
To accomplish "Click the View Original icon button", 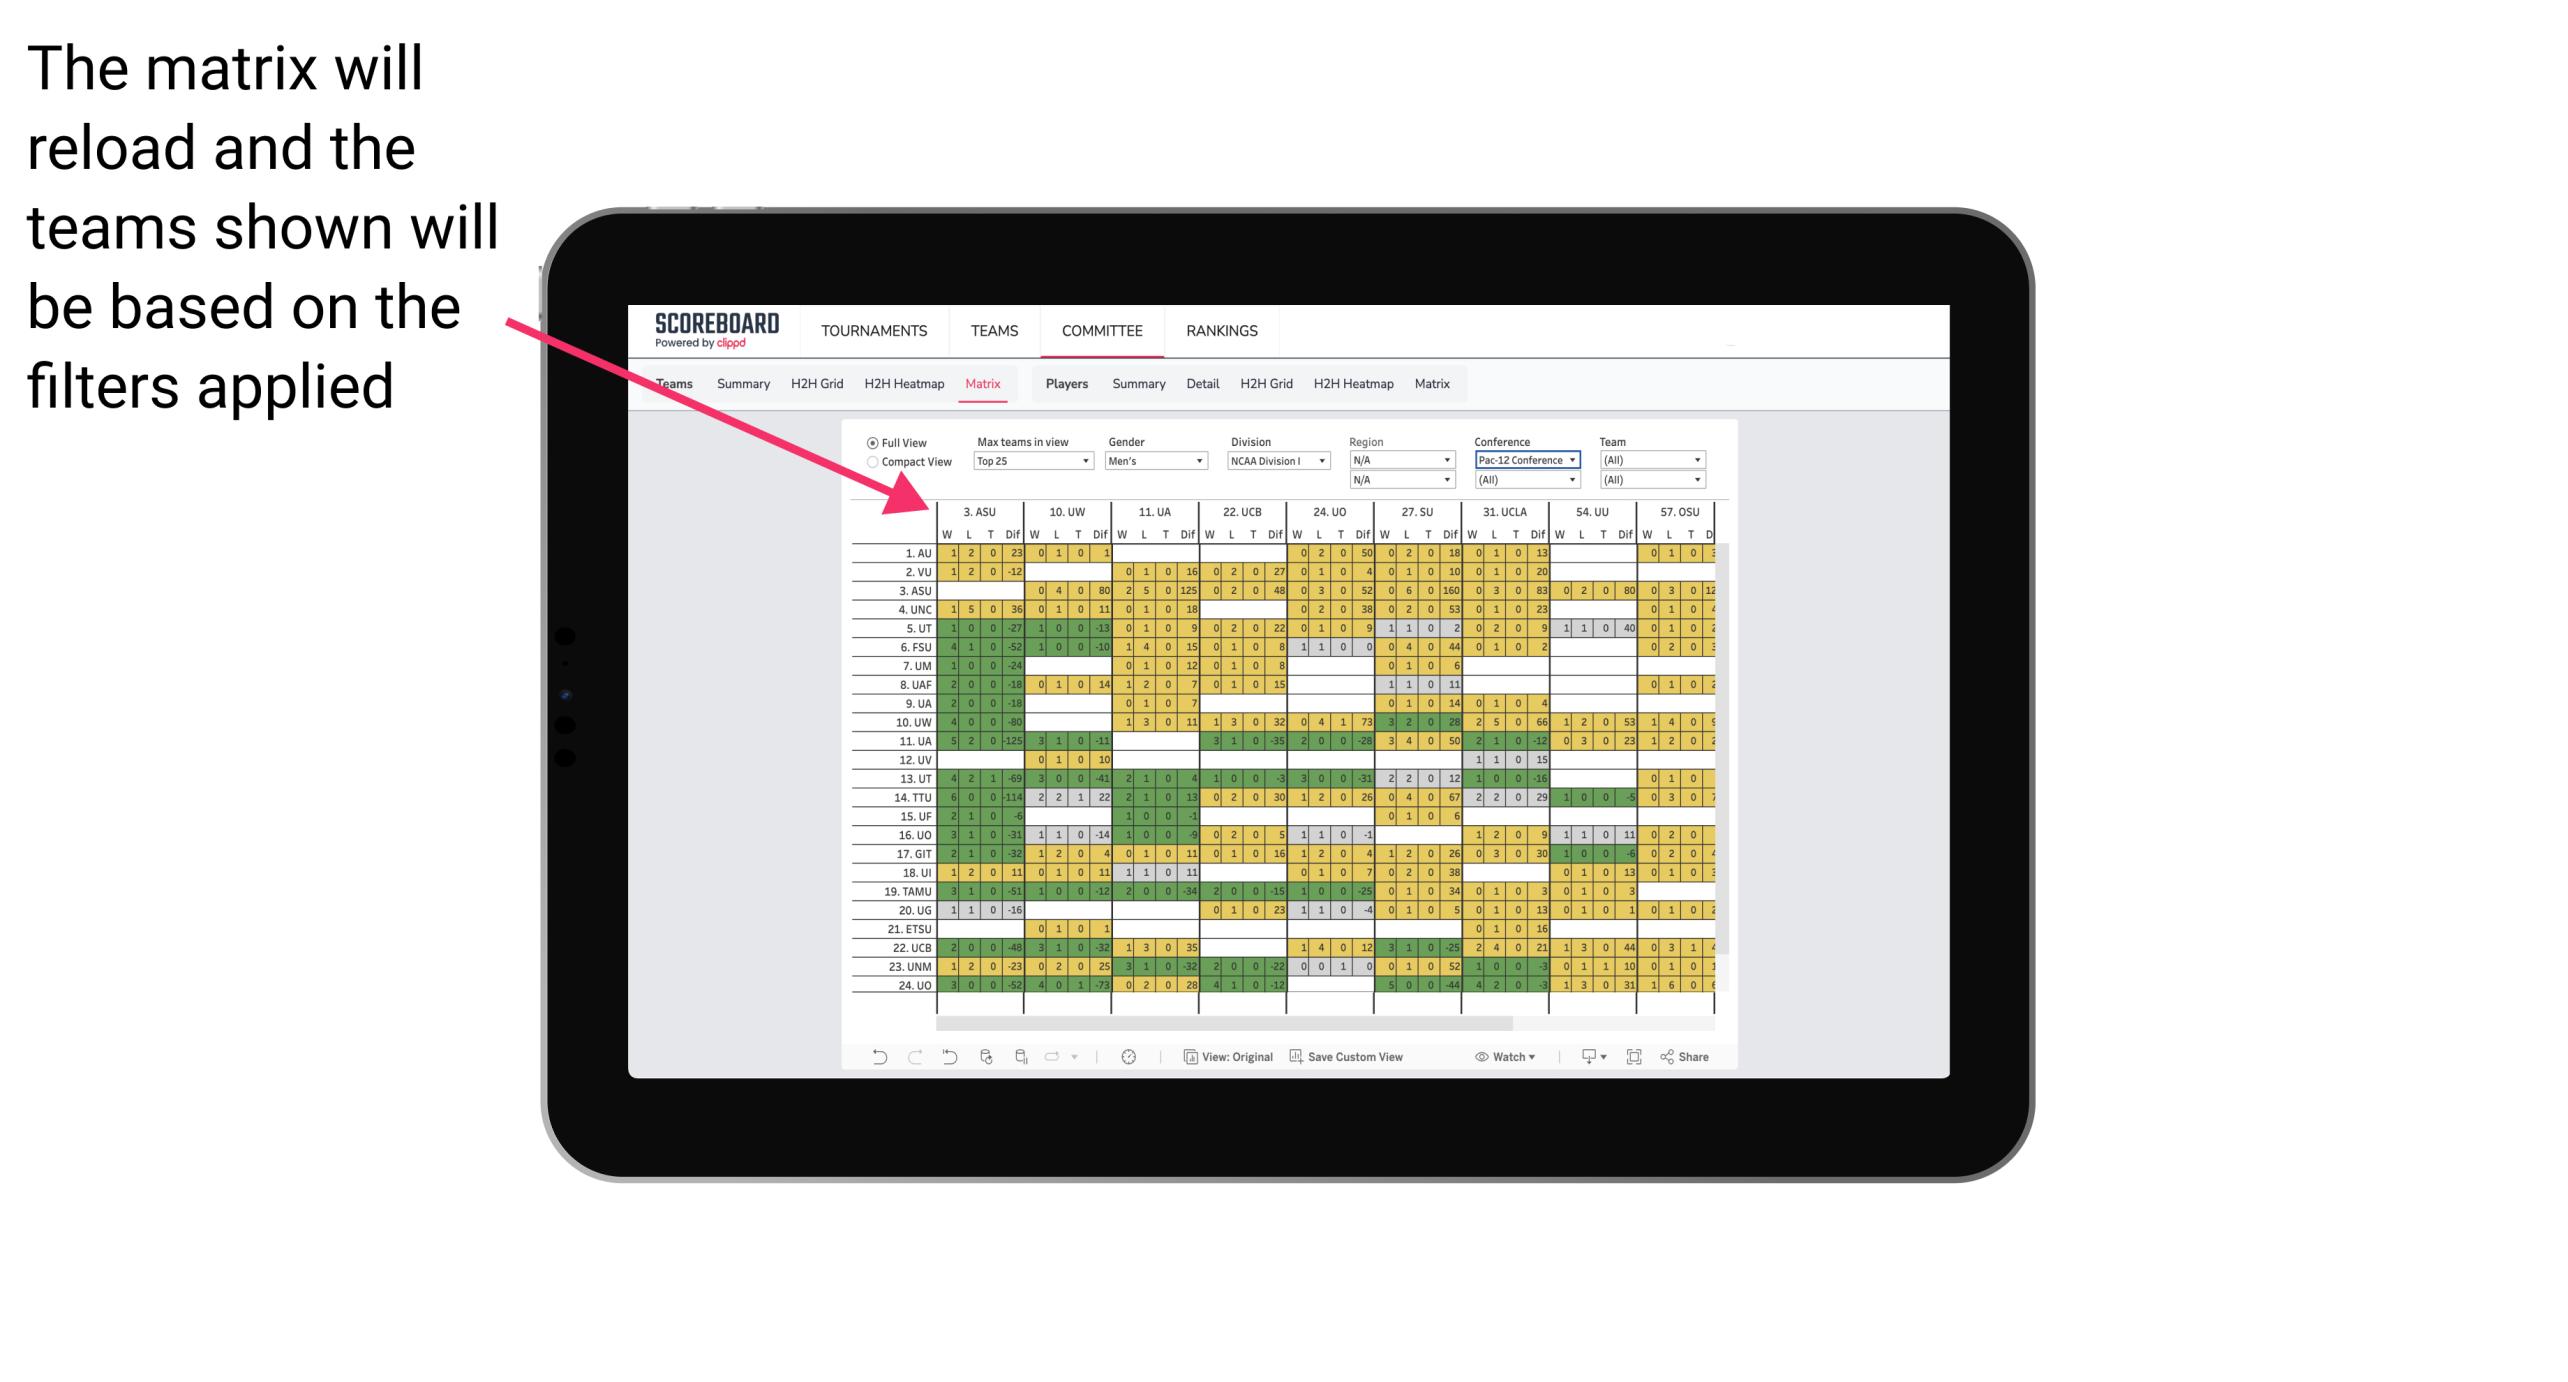I will pos(1191,1062).
